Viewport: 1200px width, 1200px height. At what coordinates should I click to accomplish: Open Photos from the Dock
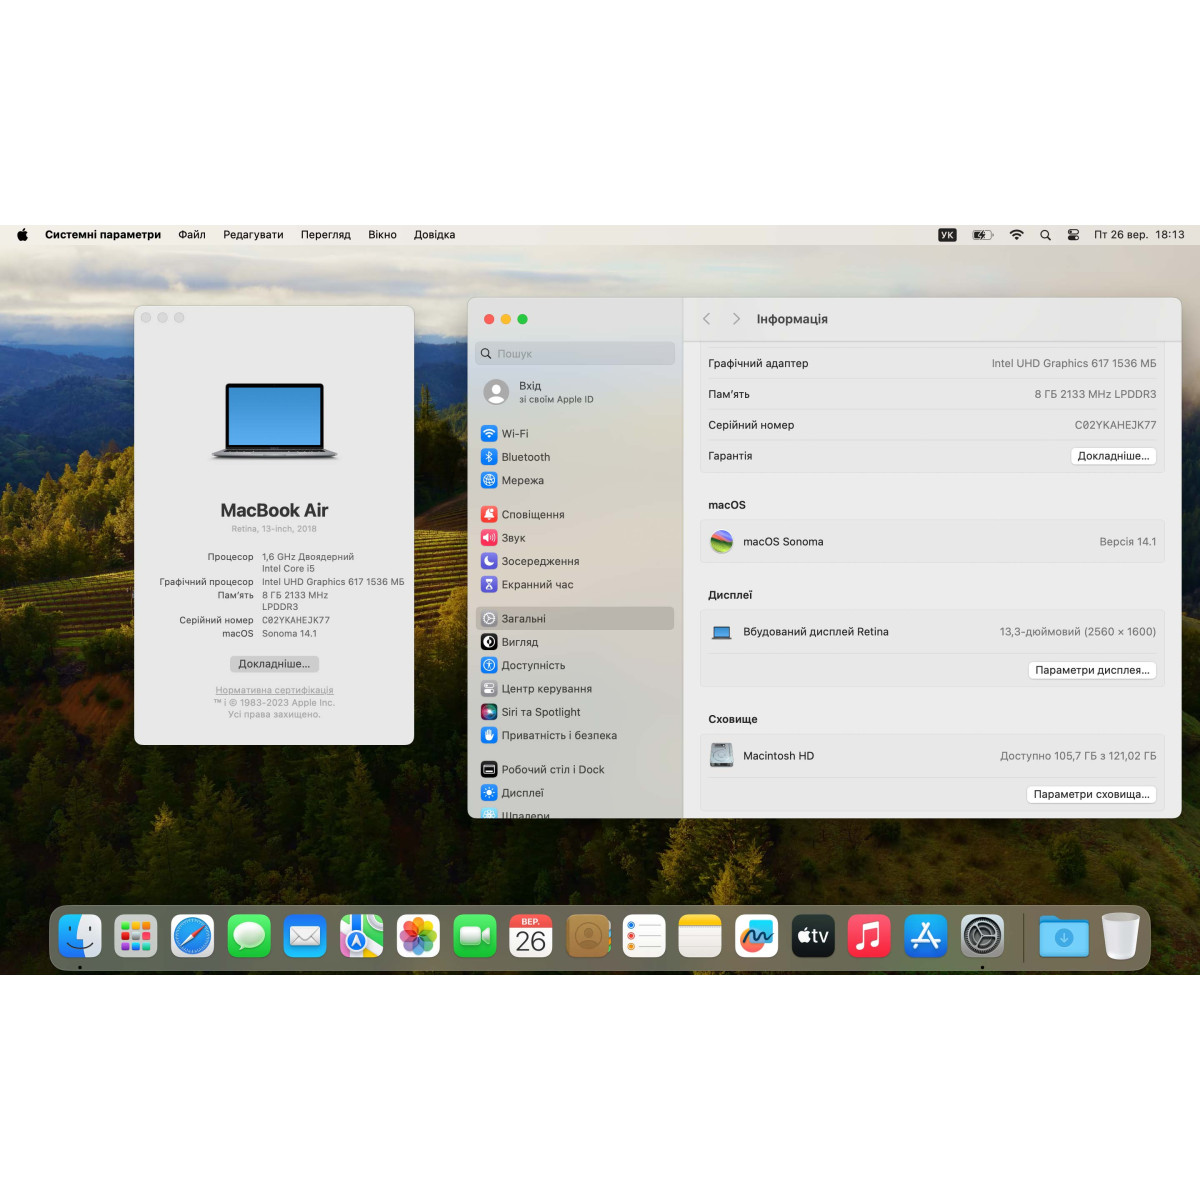(418, 936)
